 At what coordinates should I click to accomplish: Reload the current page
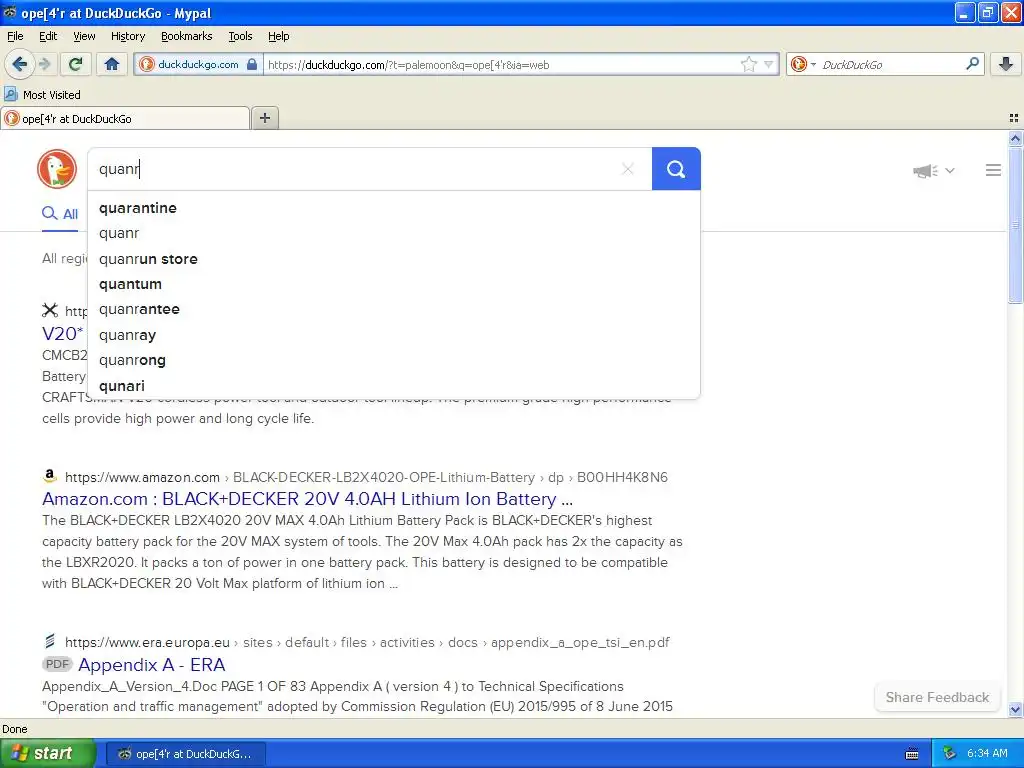pos(76,64)
